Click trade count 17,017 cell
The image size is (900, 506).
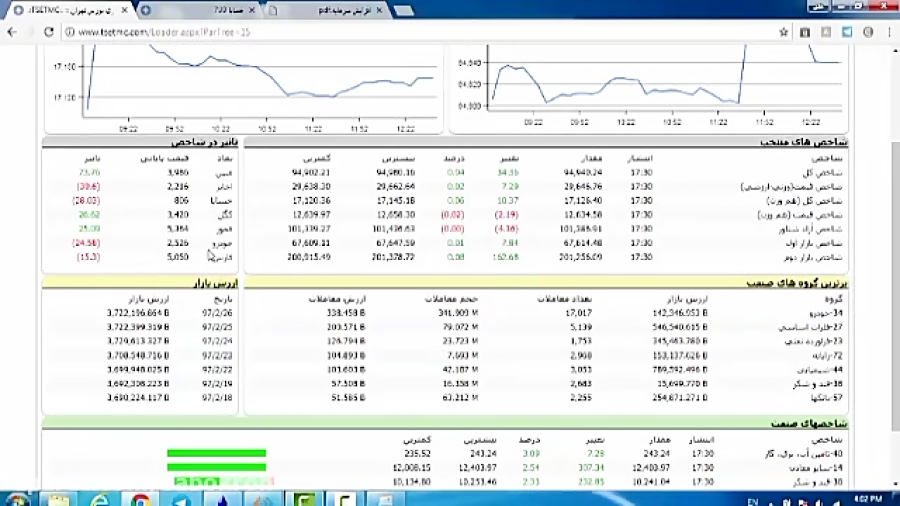tap(579, 313)
